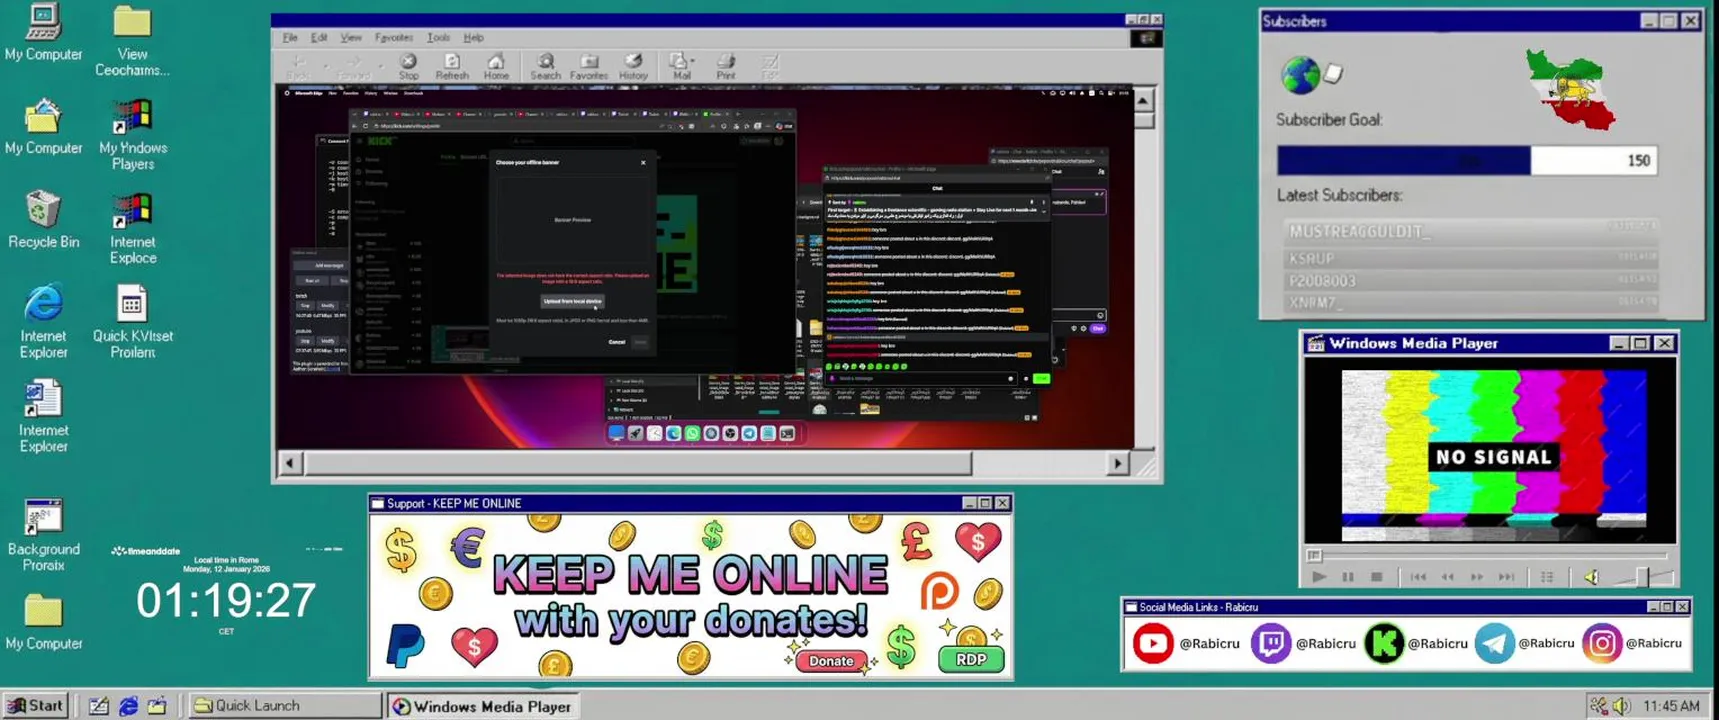Open the Internet Exploce desktop shortcut
The height and width of the screenshot is (720, 1719).
[x=132, y=228]
